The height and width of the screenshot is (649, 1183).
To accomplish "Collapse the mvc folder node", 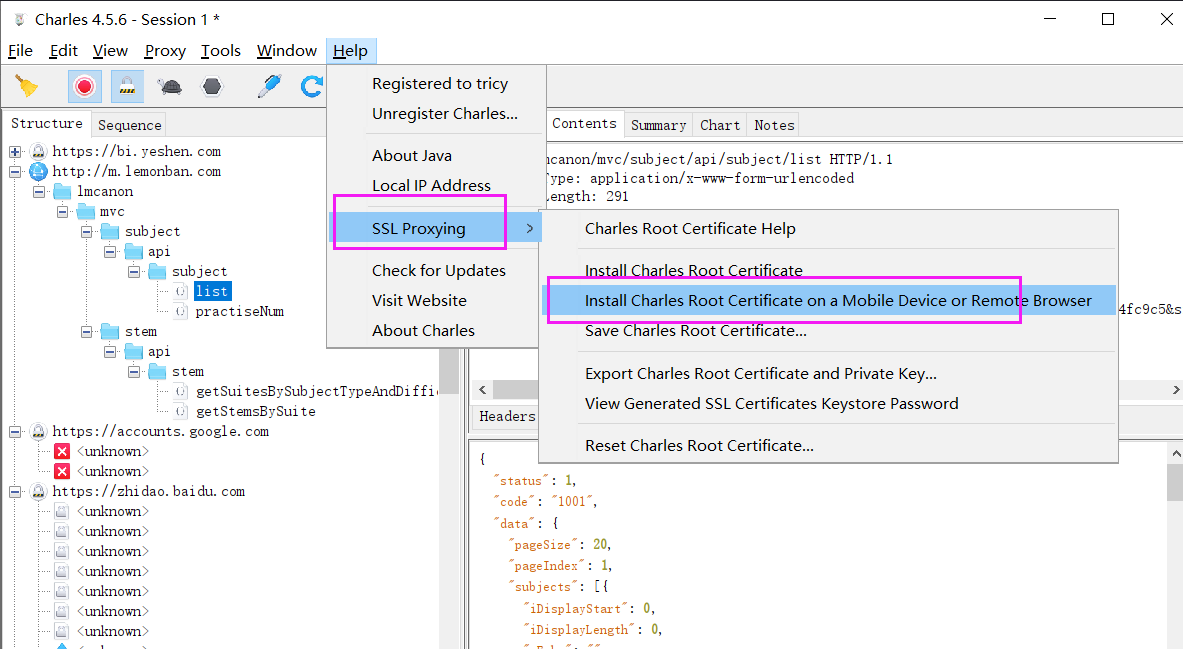I will click(63, 211).
